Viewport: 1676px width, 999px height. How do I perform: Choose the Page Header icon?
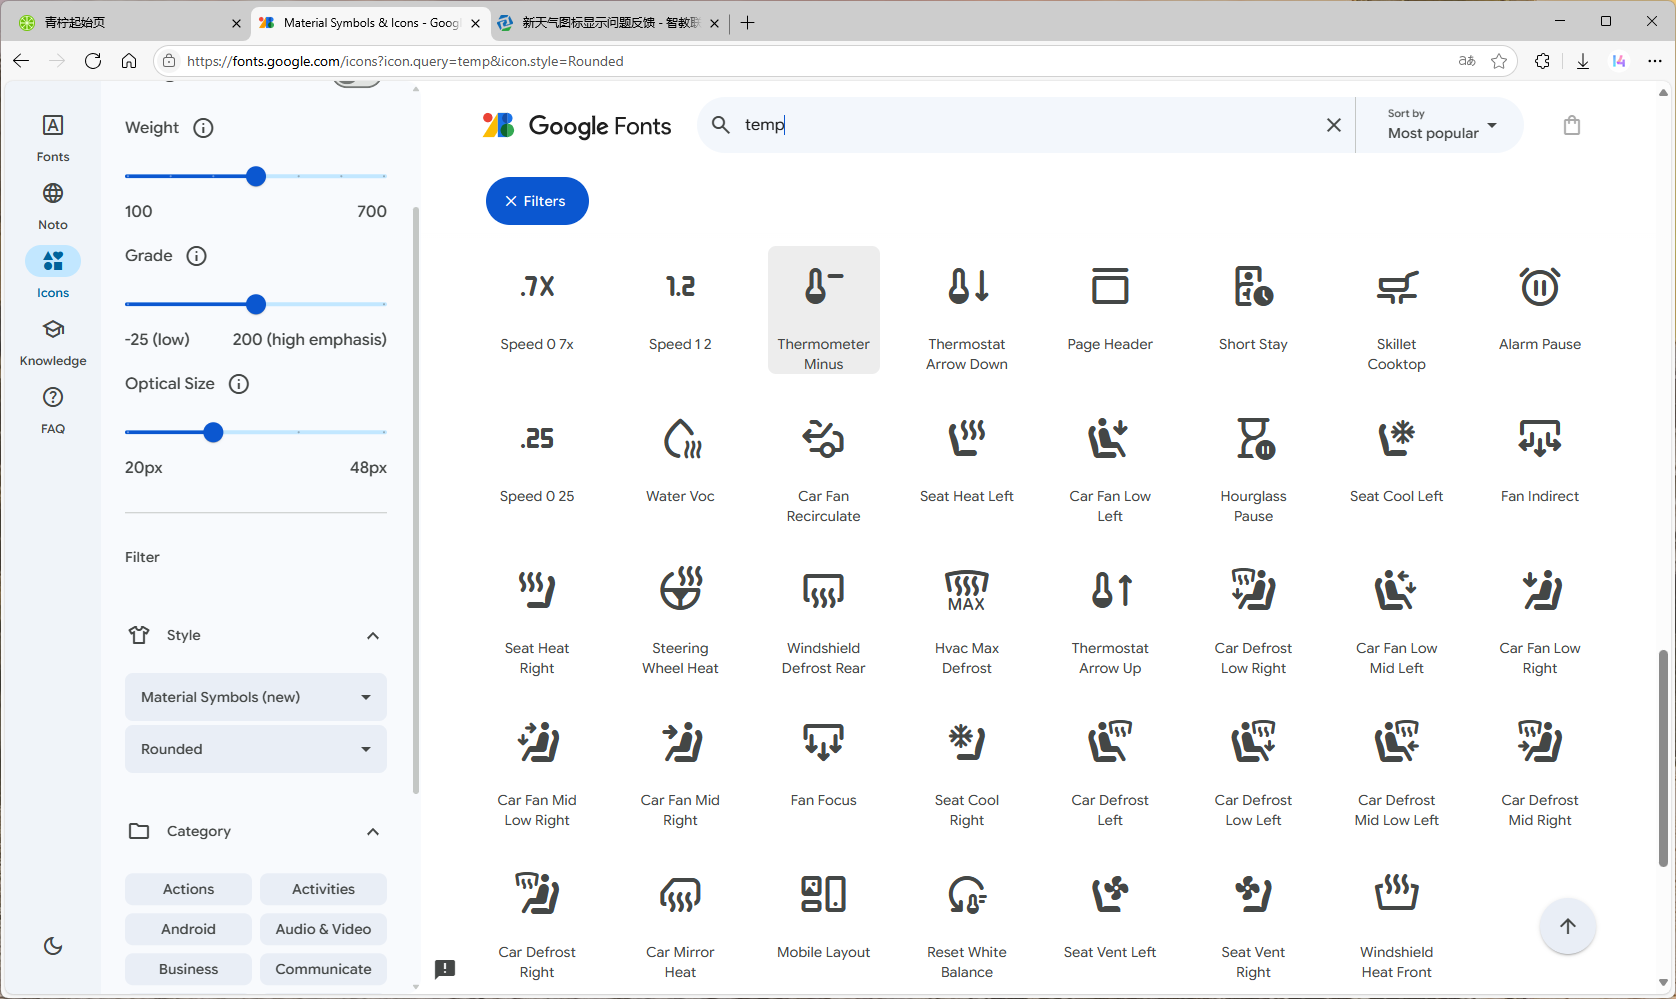(1110, 310)
